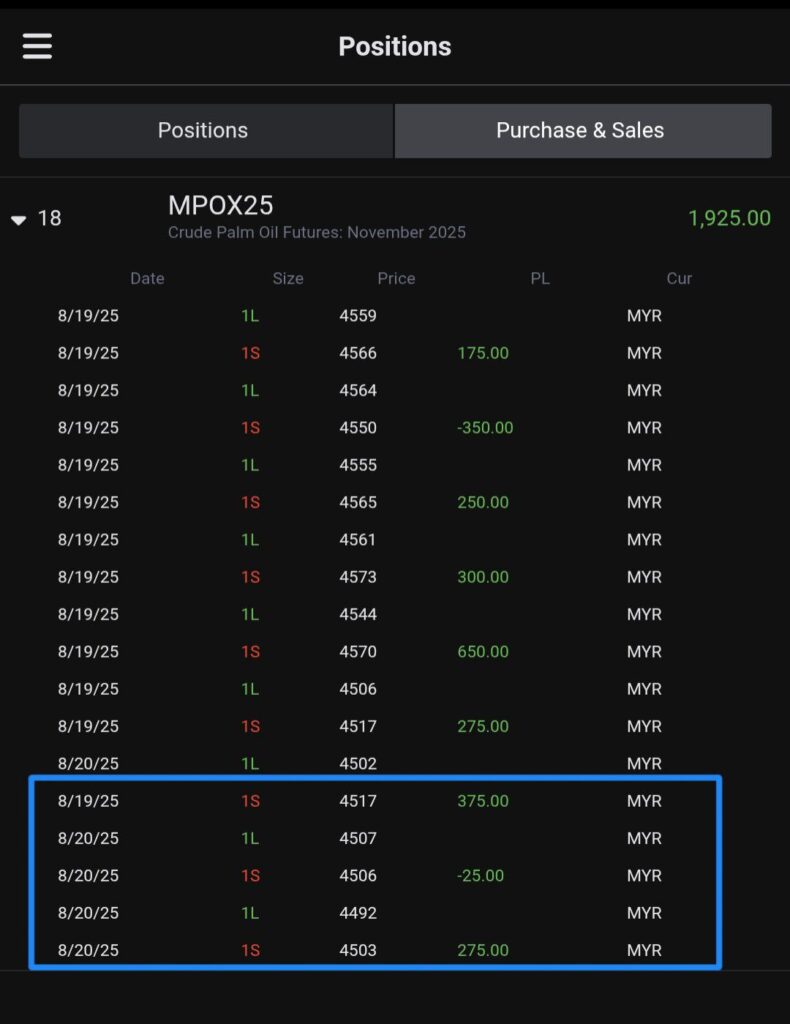790x1024 pixels.
Task: Switch to the Positions tab
Action: tap(203, 131)
